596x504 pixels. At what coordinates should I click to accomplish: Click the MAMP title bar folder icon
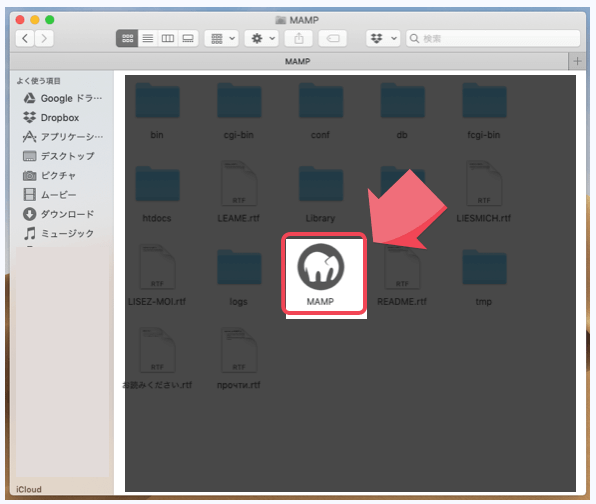tap(281, 20)
